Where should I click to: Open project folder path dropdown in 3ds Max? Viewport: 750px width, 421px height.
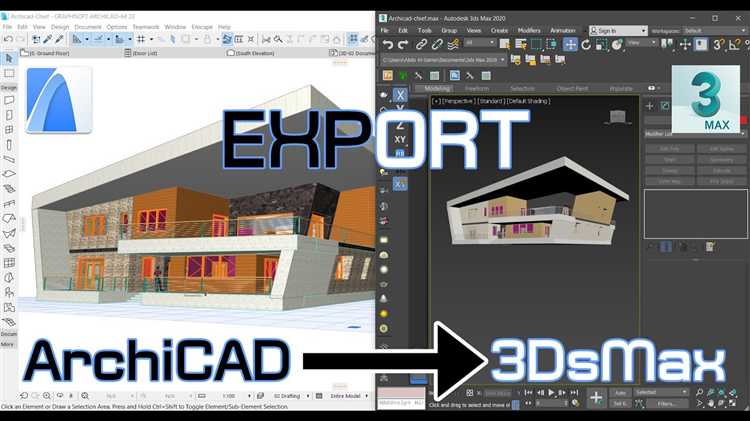pyautogui.click(x=443, y=60)
